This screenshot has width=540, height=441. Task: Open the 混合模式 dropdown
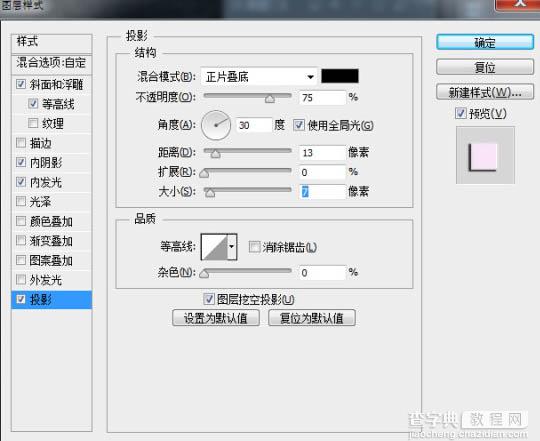(259, 76)
